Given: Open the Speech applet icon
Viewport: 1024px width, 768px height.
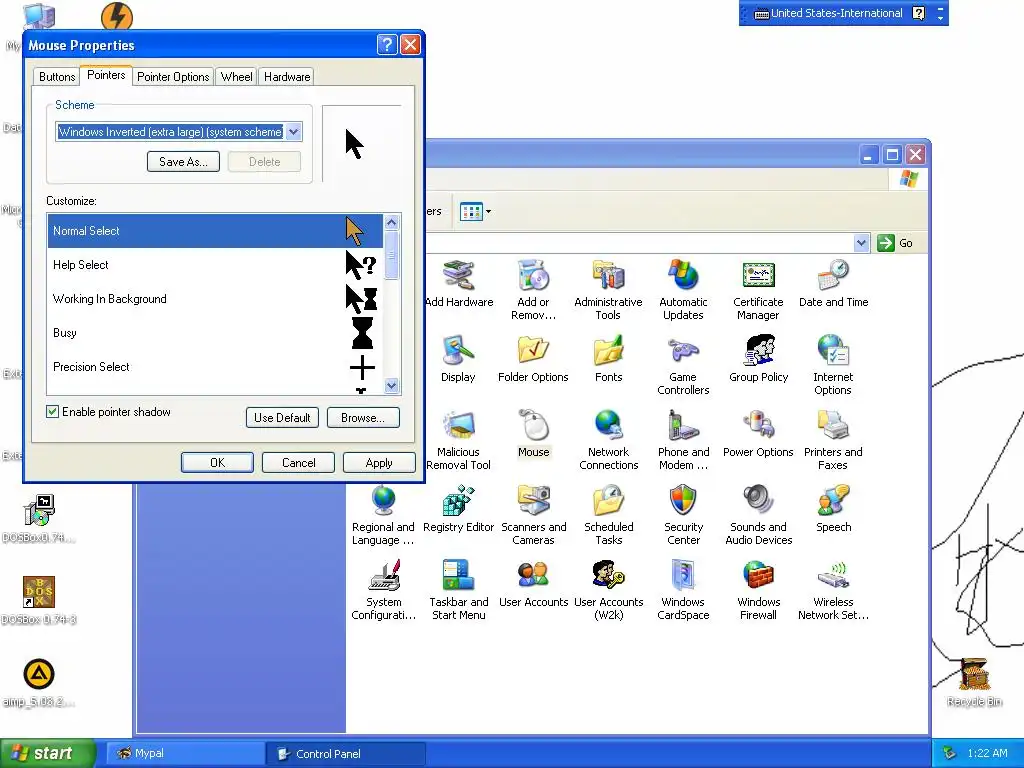Looking at the screenshot, I should 833,500.
